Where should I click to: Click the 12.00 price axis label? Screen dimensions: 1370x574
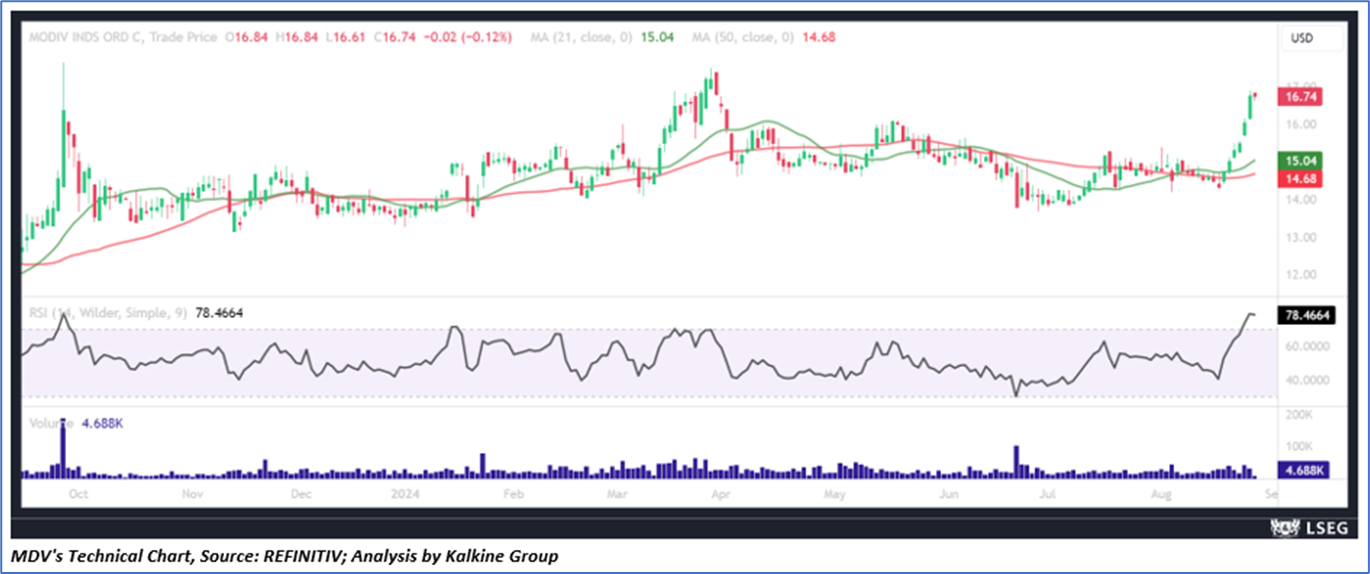tap(1300, 275)
